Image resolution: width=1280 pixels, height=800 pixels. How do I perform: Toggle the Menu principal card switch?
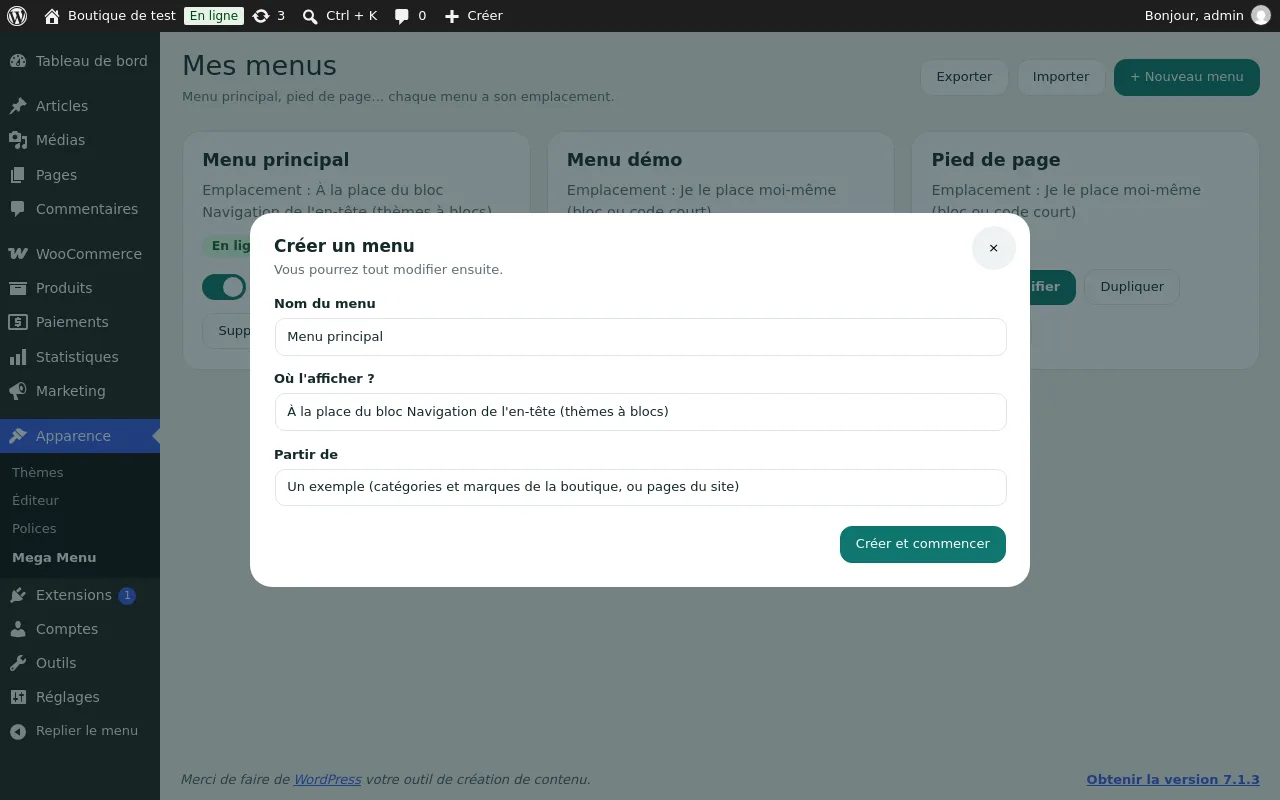(224, 287)
